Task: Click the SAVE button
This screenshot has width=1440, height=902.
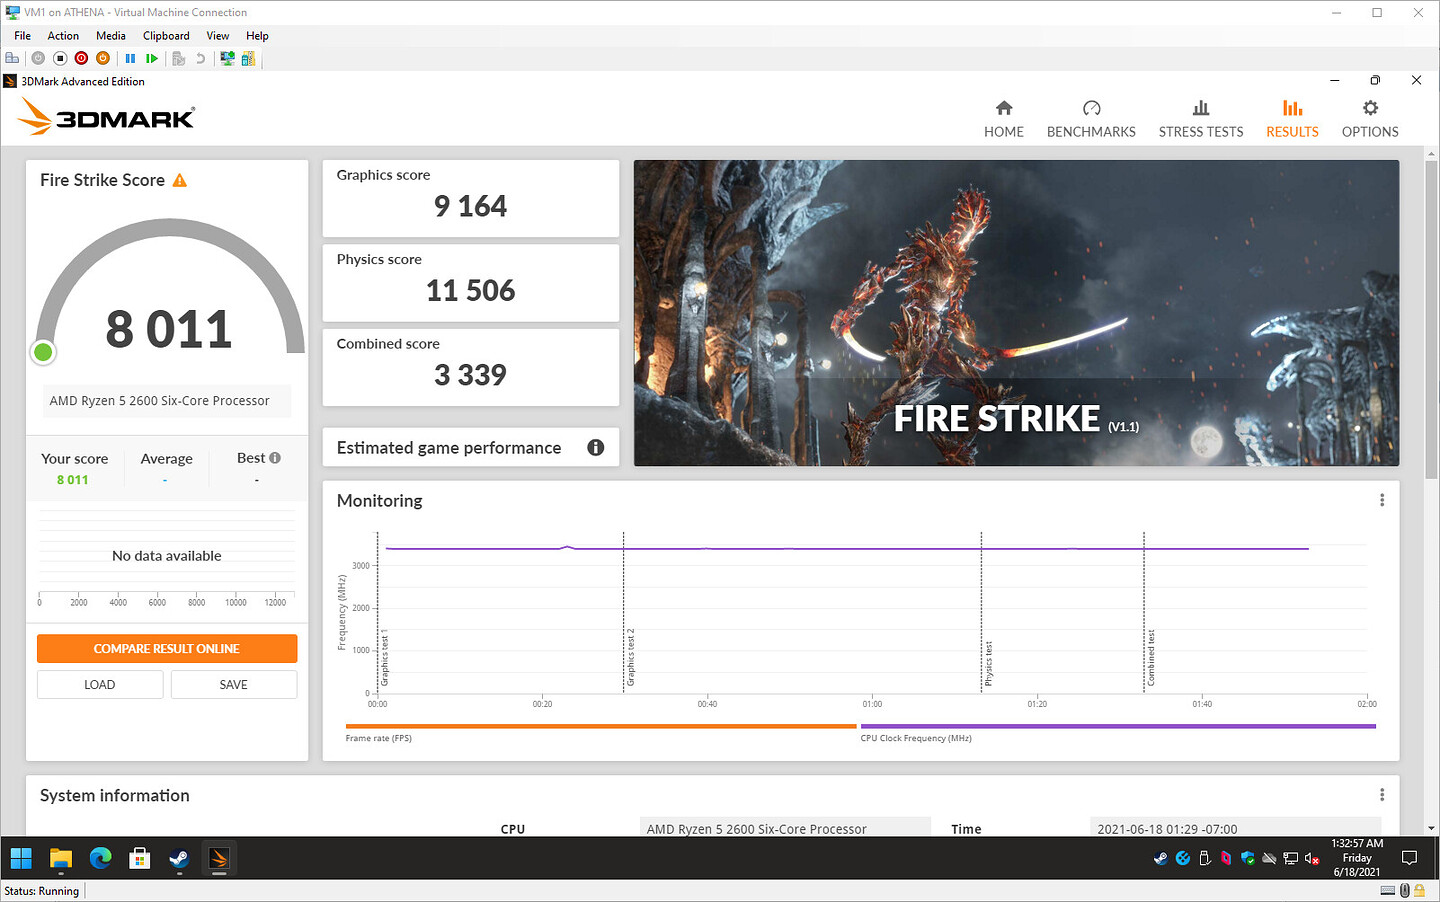Action: [x=234, y=685]
